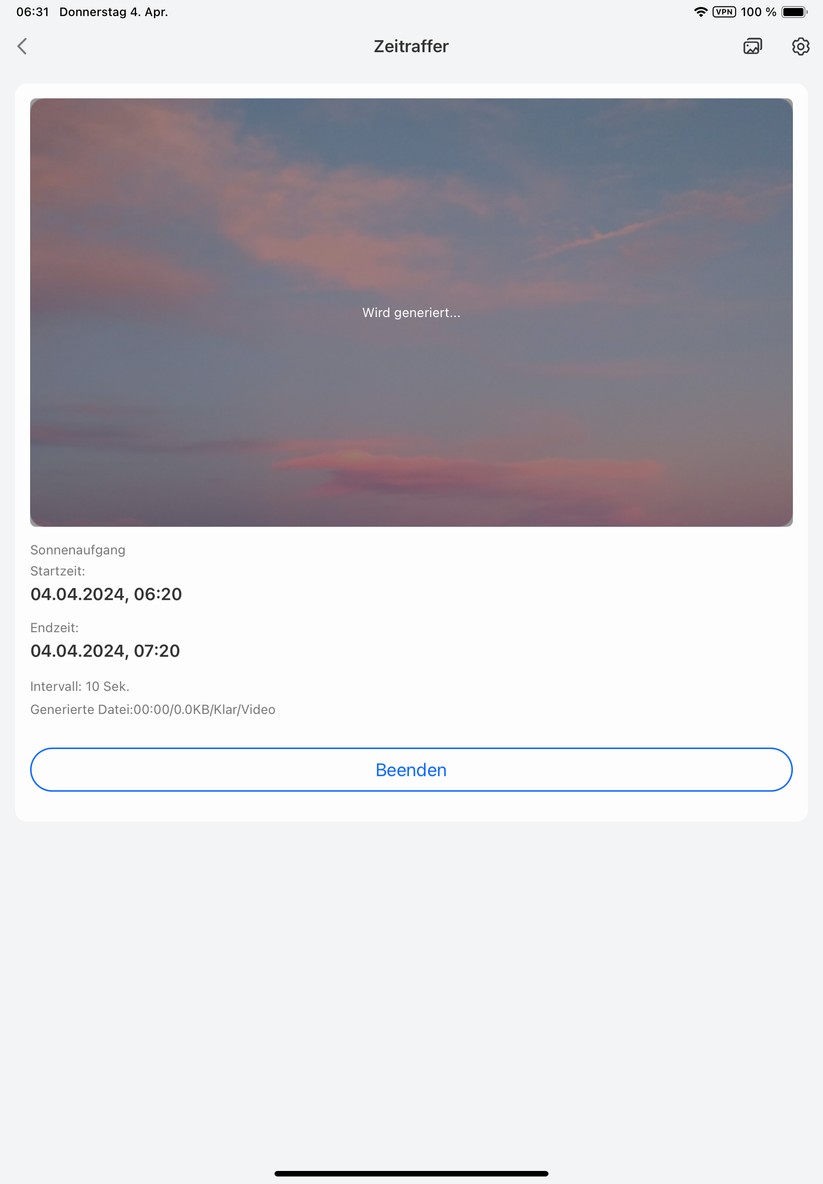Screen dimensions: 823x1184
Task: Tap the Intervall: 10 Sek. text
Action: coord(80,687)
